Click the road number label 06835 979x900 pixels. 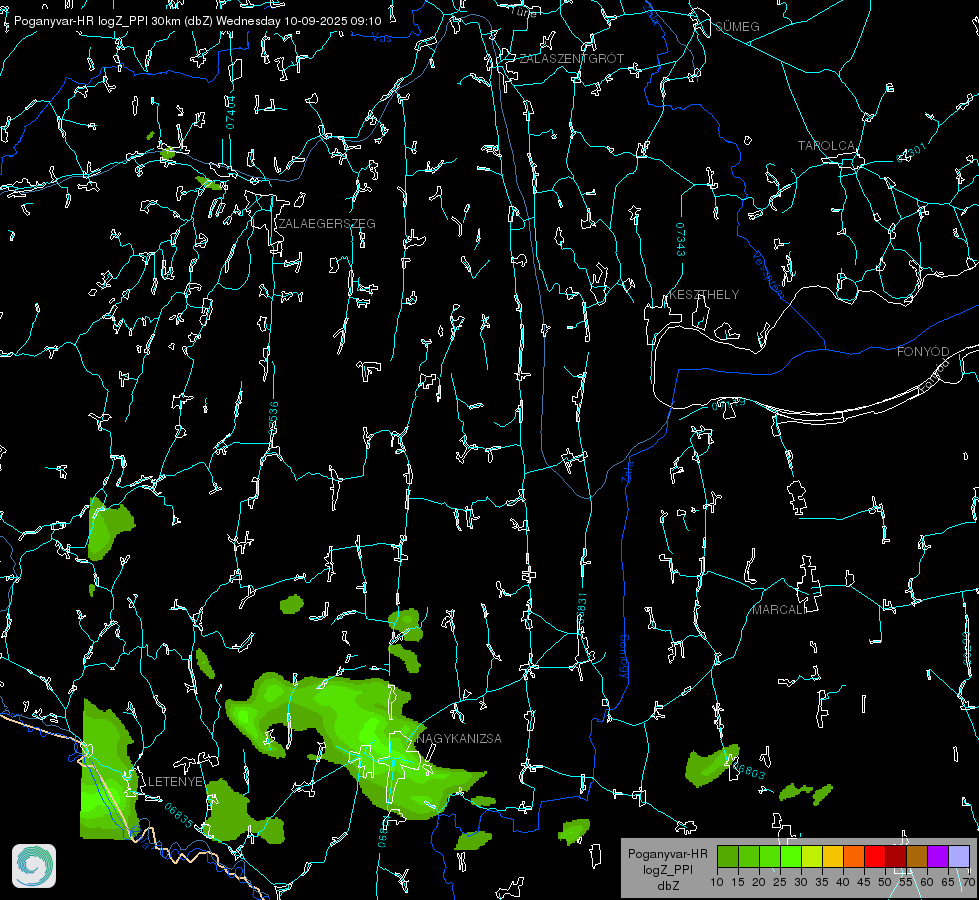tap(179, 816)
